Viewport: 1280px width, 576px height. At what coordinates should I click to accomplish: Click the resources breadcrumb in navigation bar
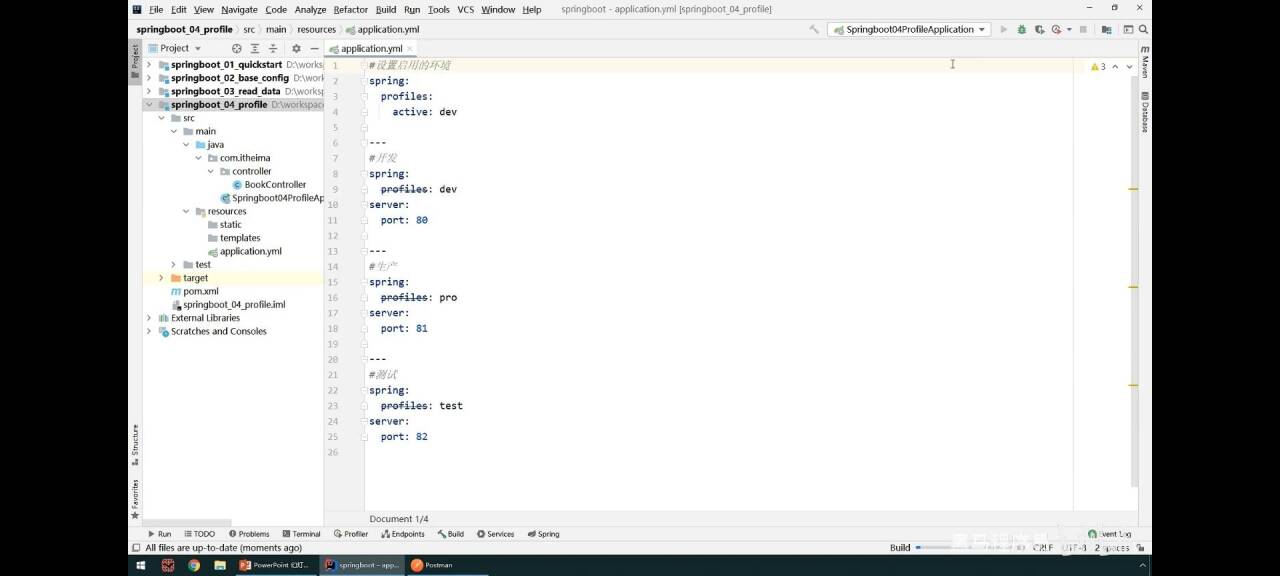coord(316,30)
